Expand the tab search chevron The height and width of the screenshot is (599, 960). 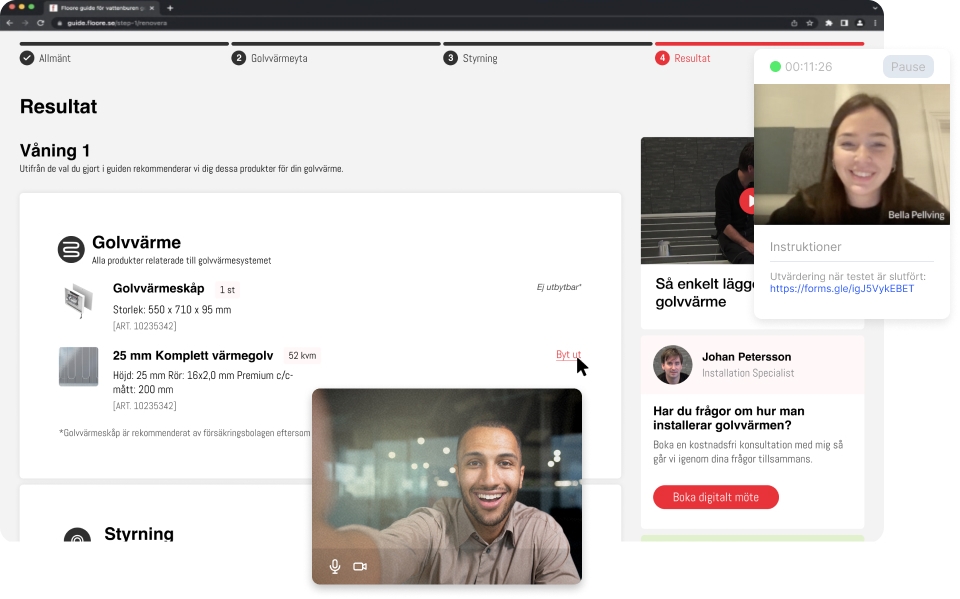click(x=876, y=8)
